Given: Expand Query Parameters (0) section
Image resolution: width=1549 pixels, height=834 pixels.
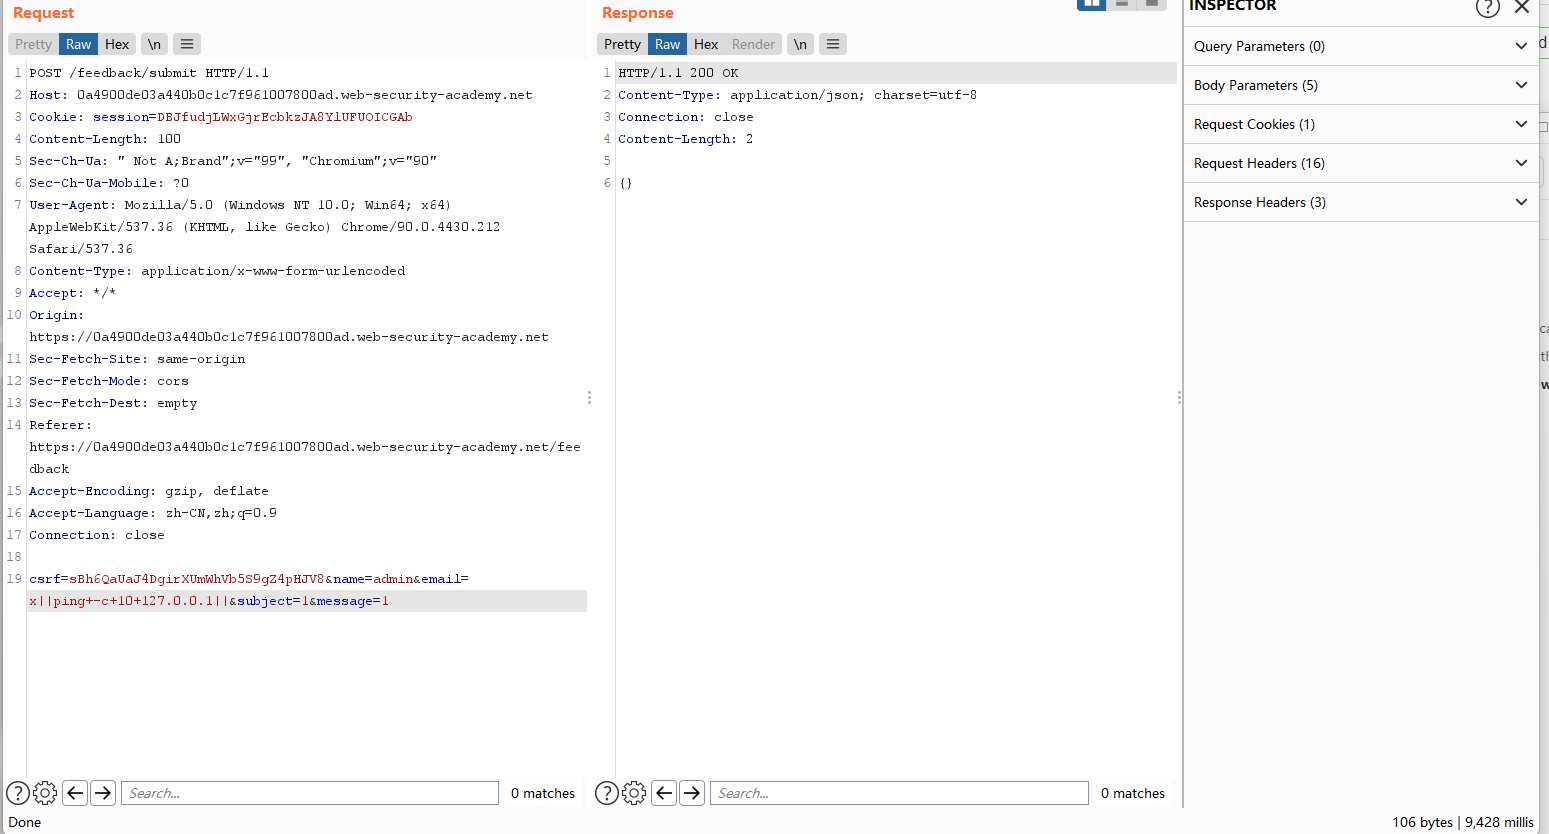Looking at the screenshot, I should tap(1360, 46).
